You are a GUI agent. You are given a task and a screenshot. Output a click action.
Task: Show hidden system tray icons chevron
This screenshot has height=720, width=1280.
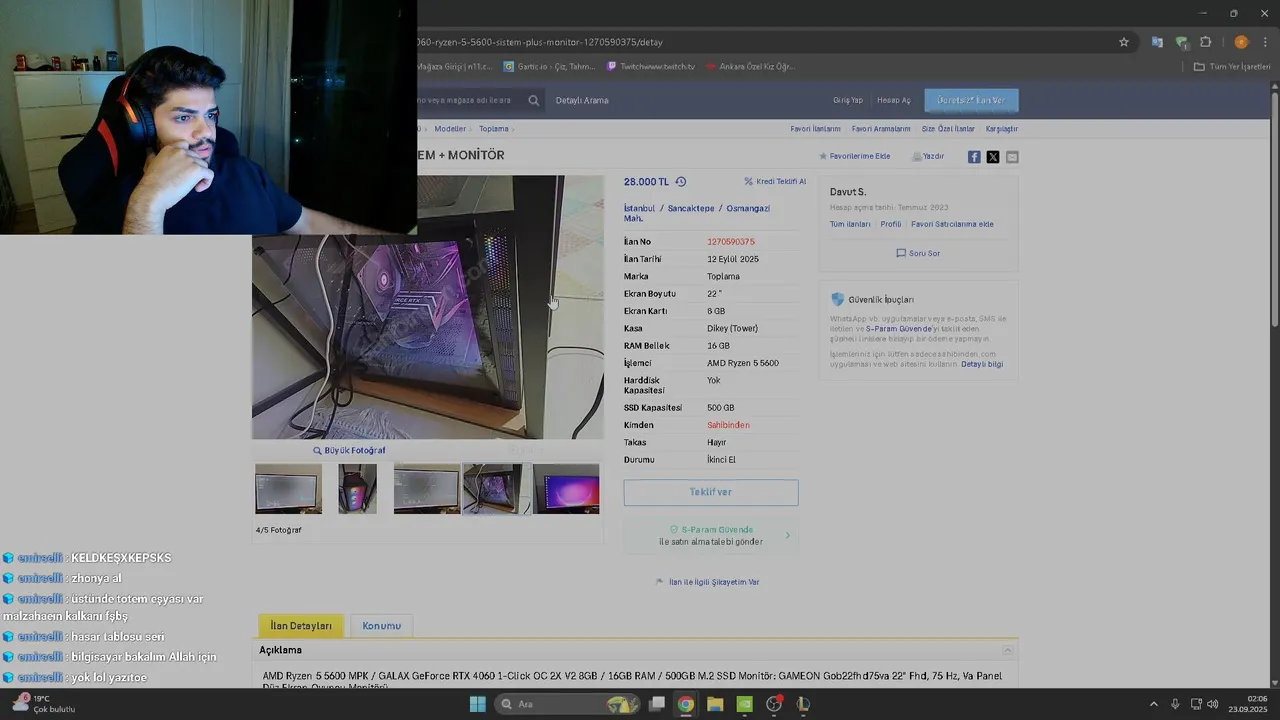coord(1153,704)
